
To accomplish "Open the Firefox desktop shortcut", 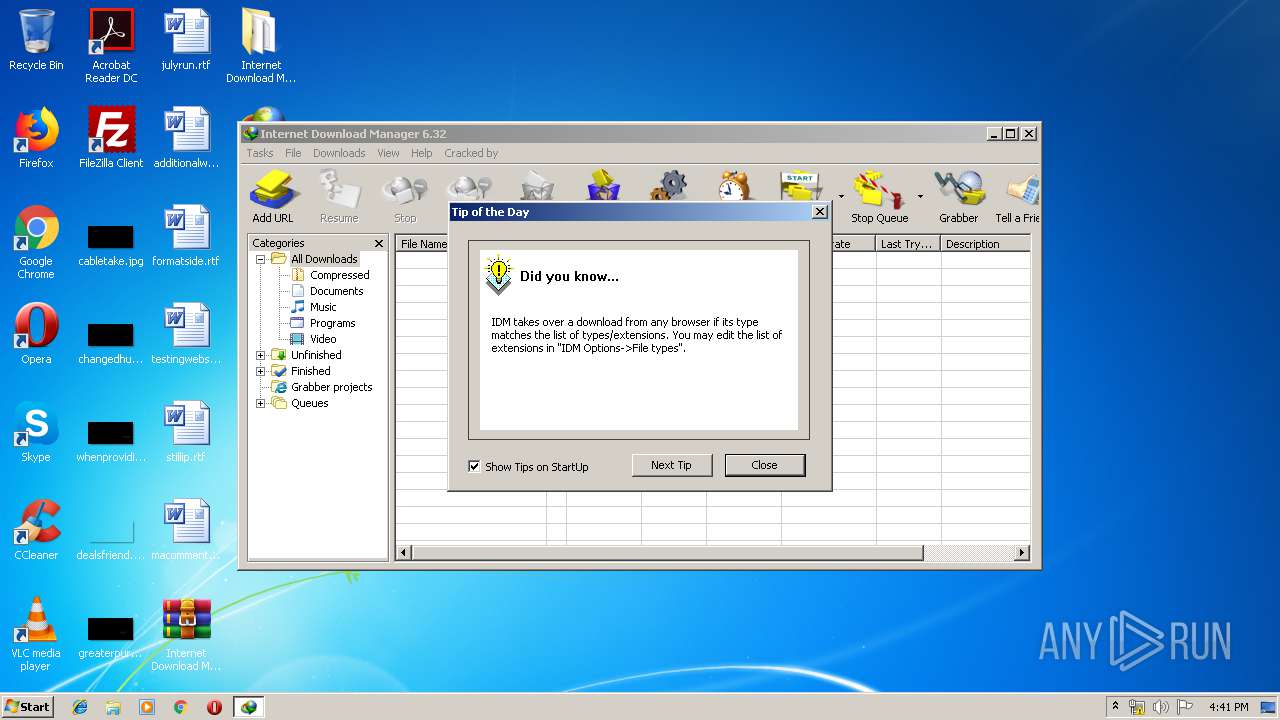I will click(x=36, y=138).
